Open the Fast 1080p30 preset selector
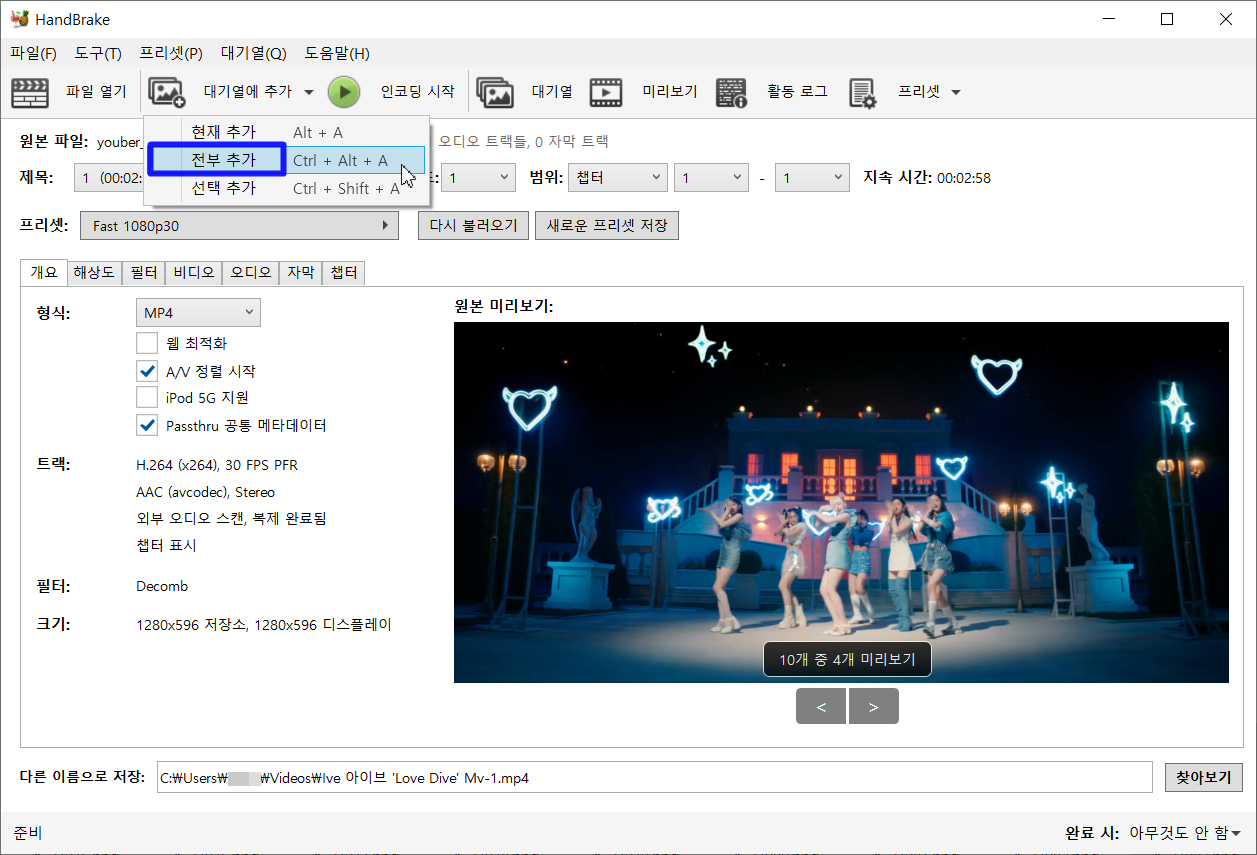The width and height of the screenshot is (1257, 855). click(239, 226)
